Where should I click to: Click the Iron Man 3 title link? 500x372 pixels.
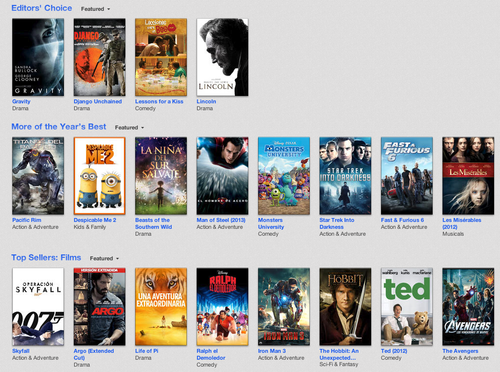tap(272, 351)
